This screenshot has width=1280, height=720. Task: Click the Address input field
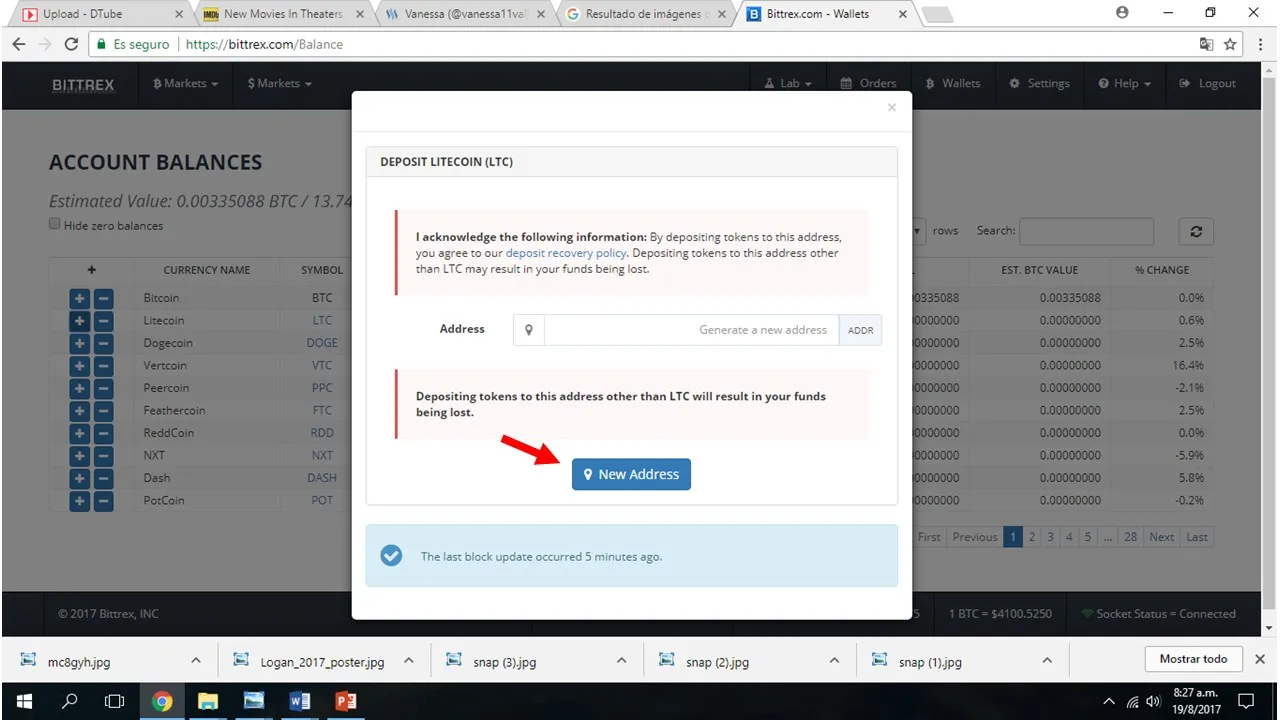691,330
